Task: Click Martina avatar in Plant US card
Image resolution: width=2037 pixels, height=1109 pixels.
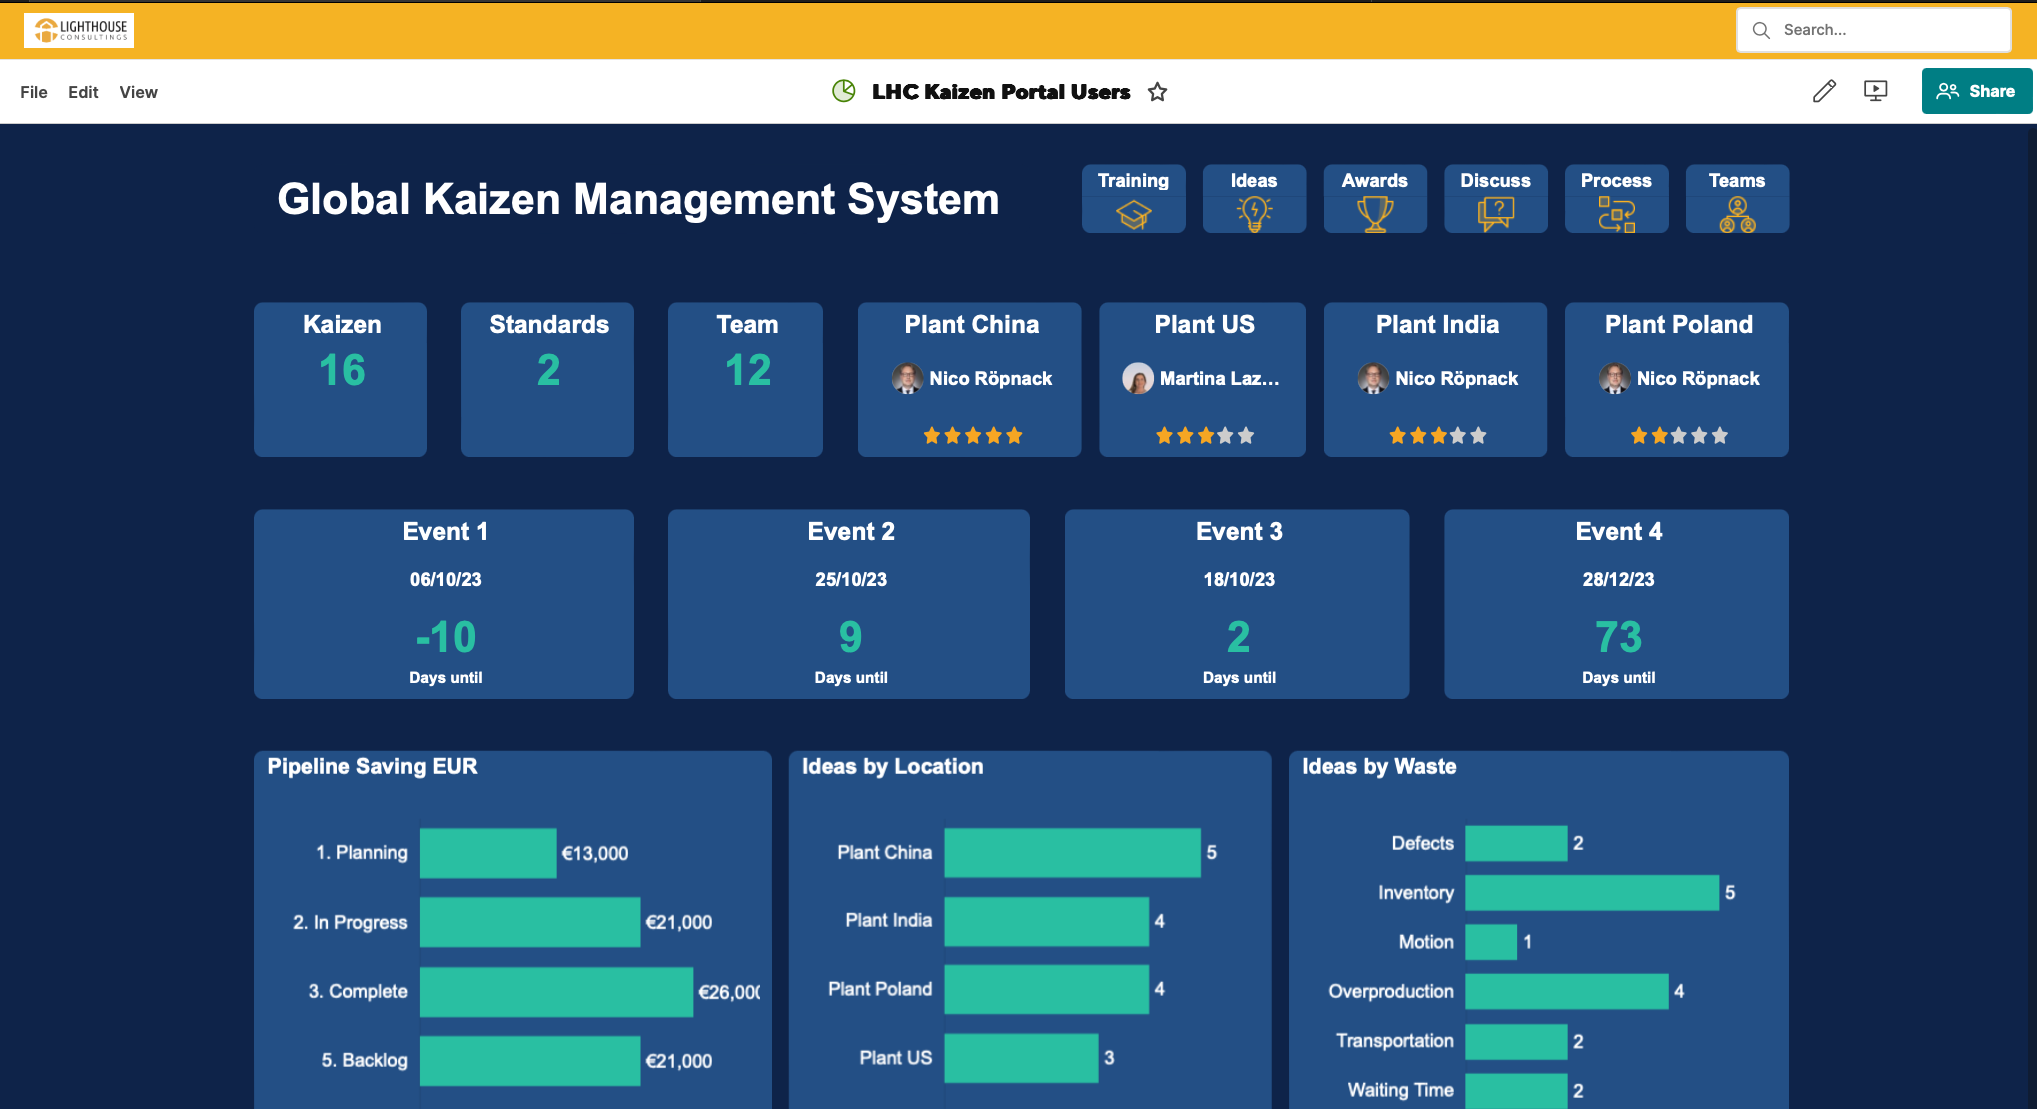Action: point(1137,378)
